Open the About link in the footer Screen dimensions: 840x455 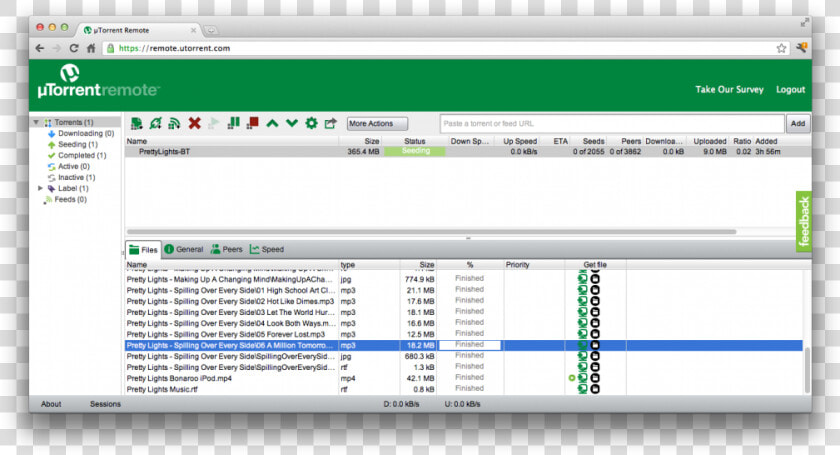(x=51, y=404)
